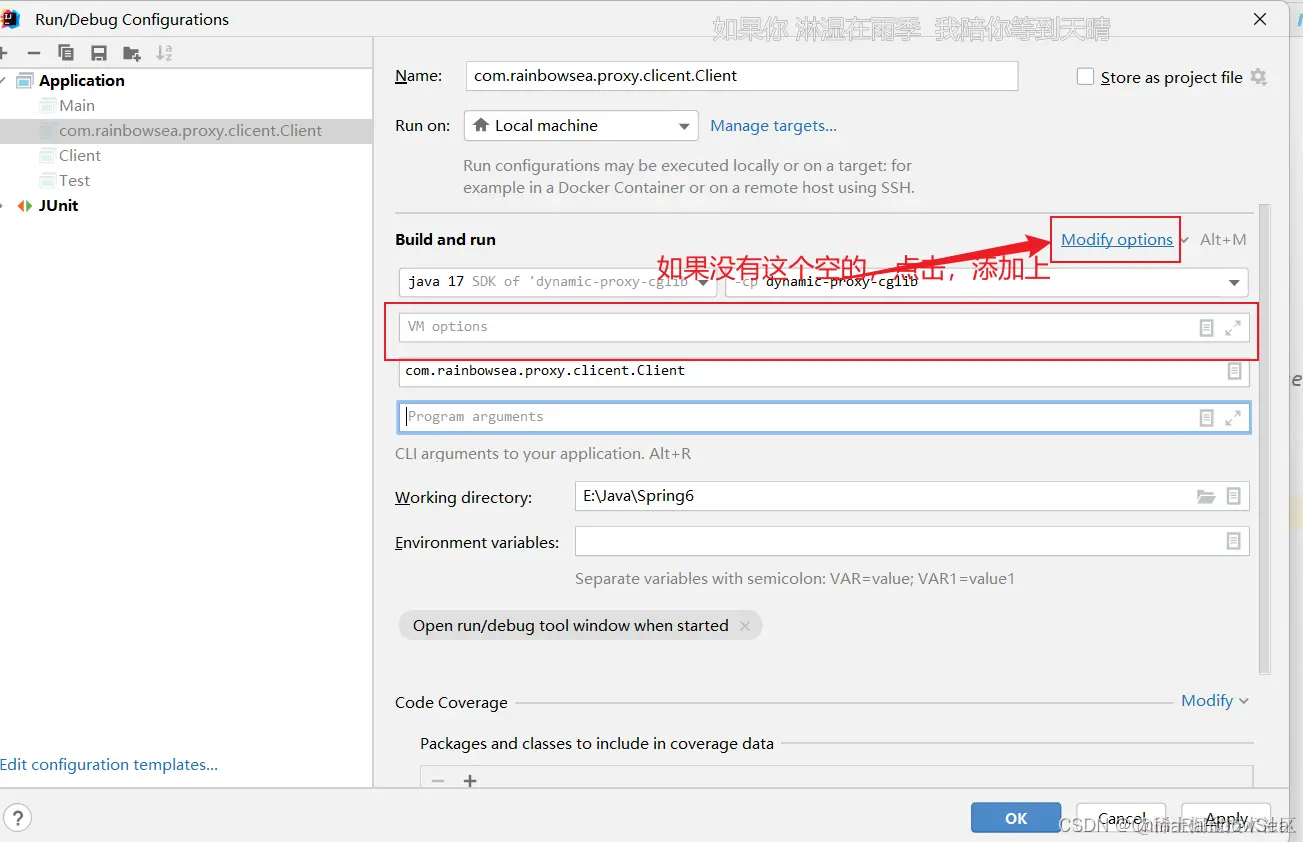Insert macros icon in Working directory field
The height and width of the screenshot is (842, 1303).
point(1234,496)
